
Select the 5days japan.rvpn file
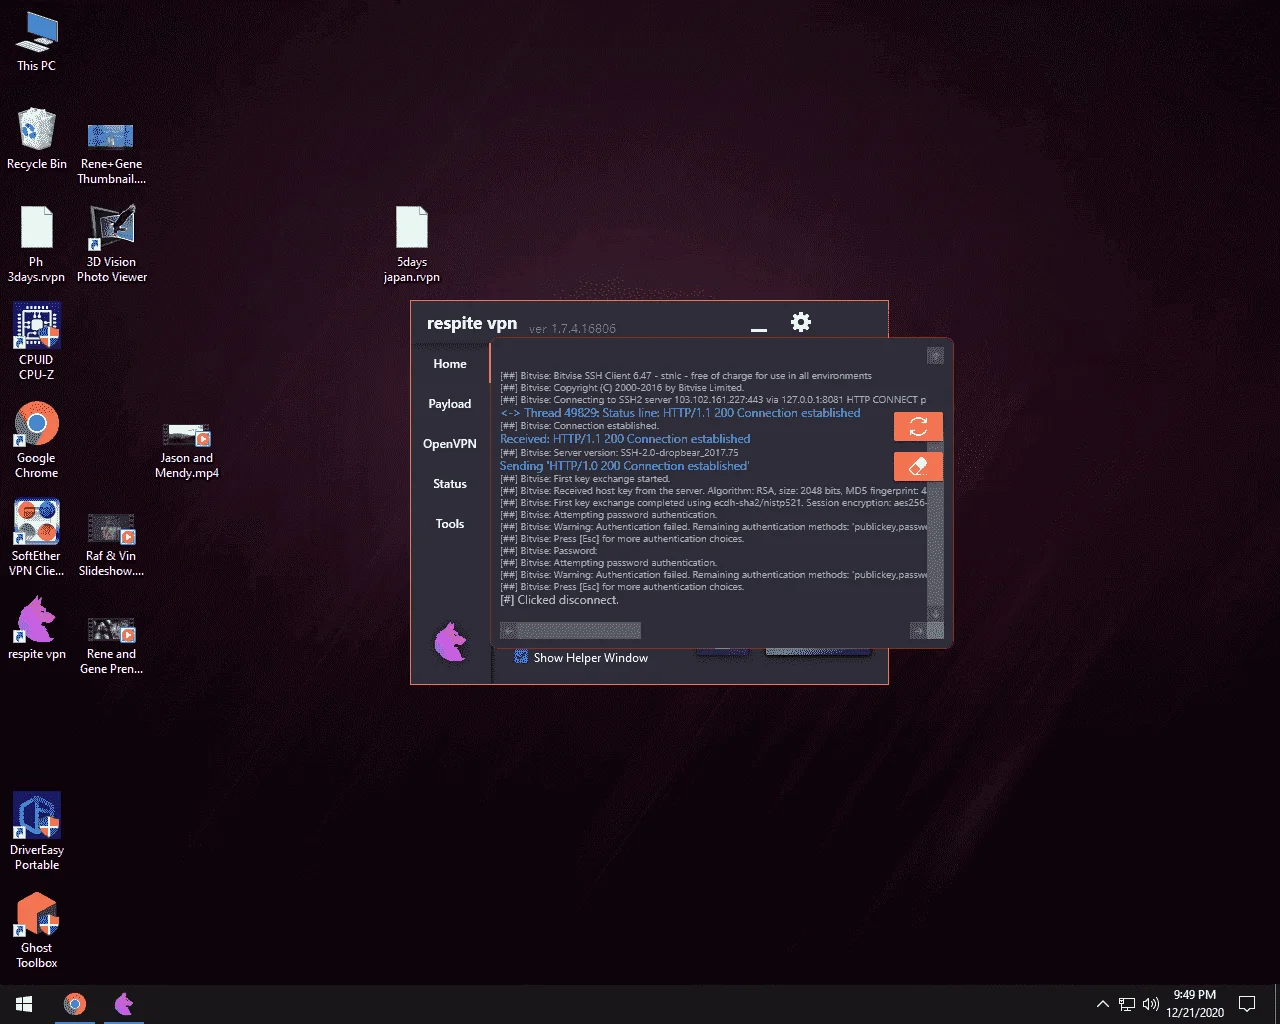pos(412,245)
